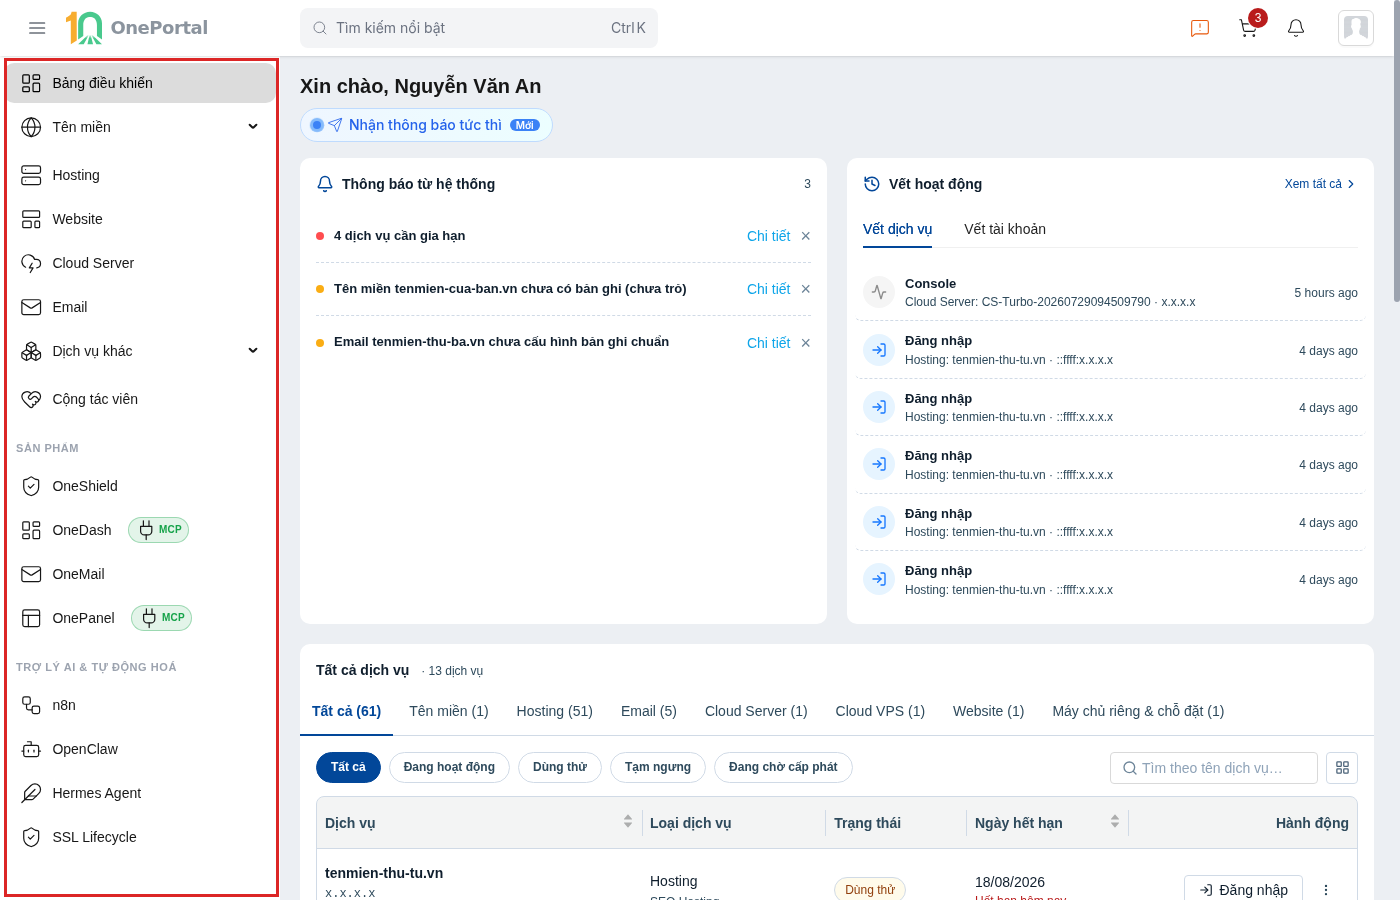
Task: Click the OneMail envelope icon
Action: click(31, 574)
